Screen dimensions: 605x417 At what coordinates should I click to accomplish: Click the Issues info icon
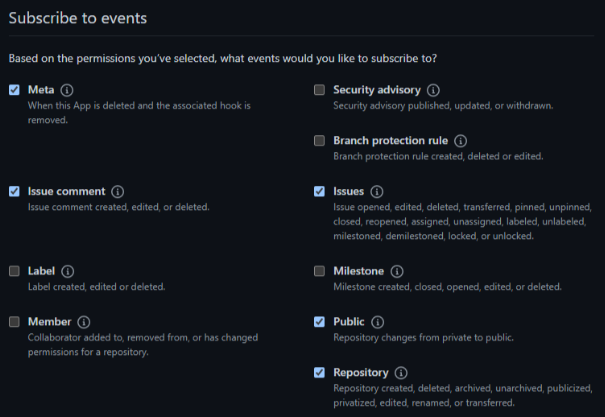(x=377, y=191)
